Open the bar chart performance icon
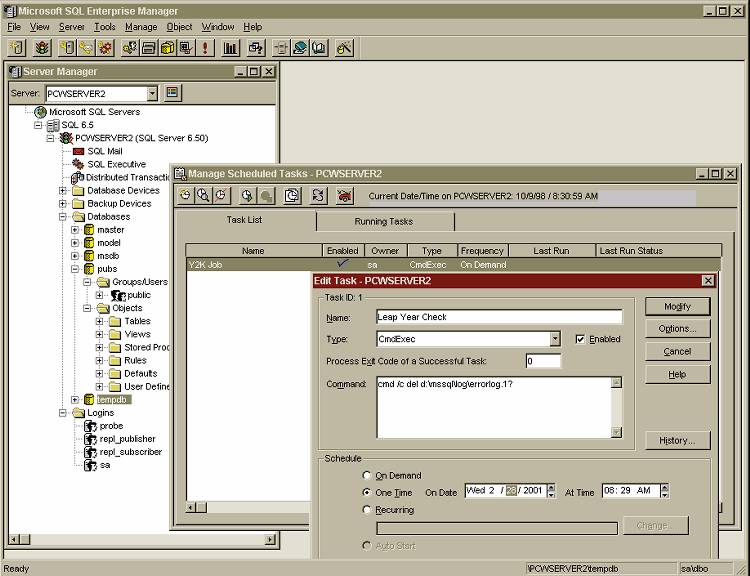This screenshot has width=750, height=576. coord(231,48)
